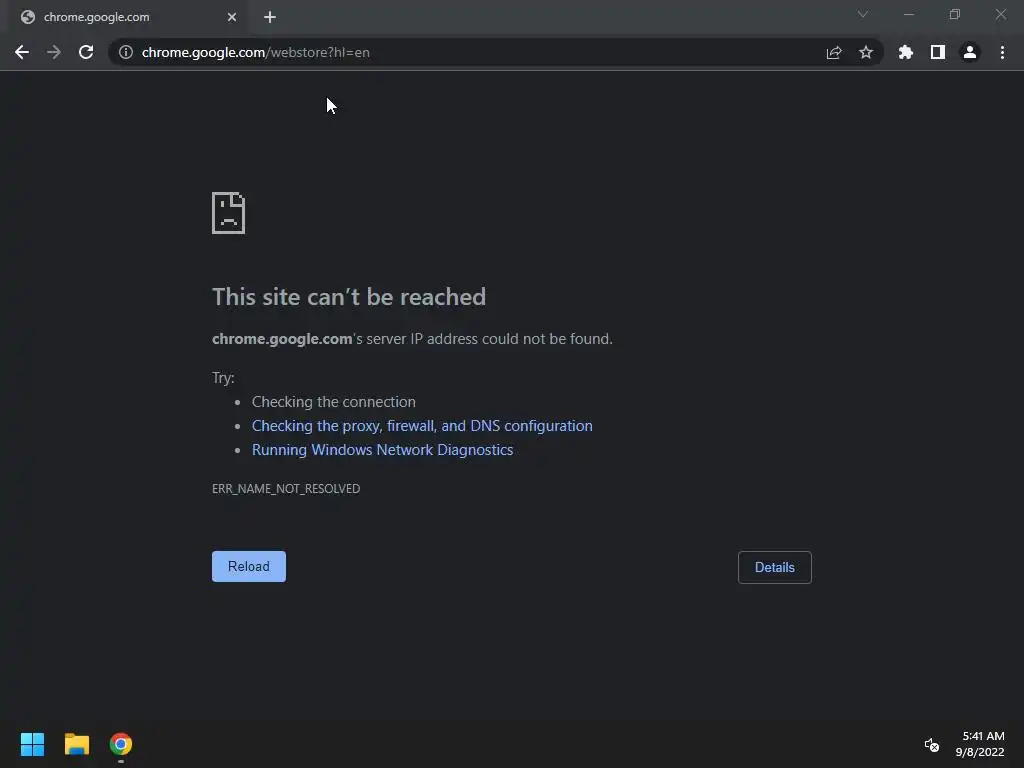Click the 'Checking the connection' suggestion text

pos(334,402)
